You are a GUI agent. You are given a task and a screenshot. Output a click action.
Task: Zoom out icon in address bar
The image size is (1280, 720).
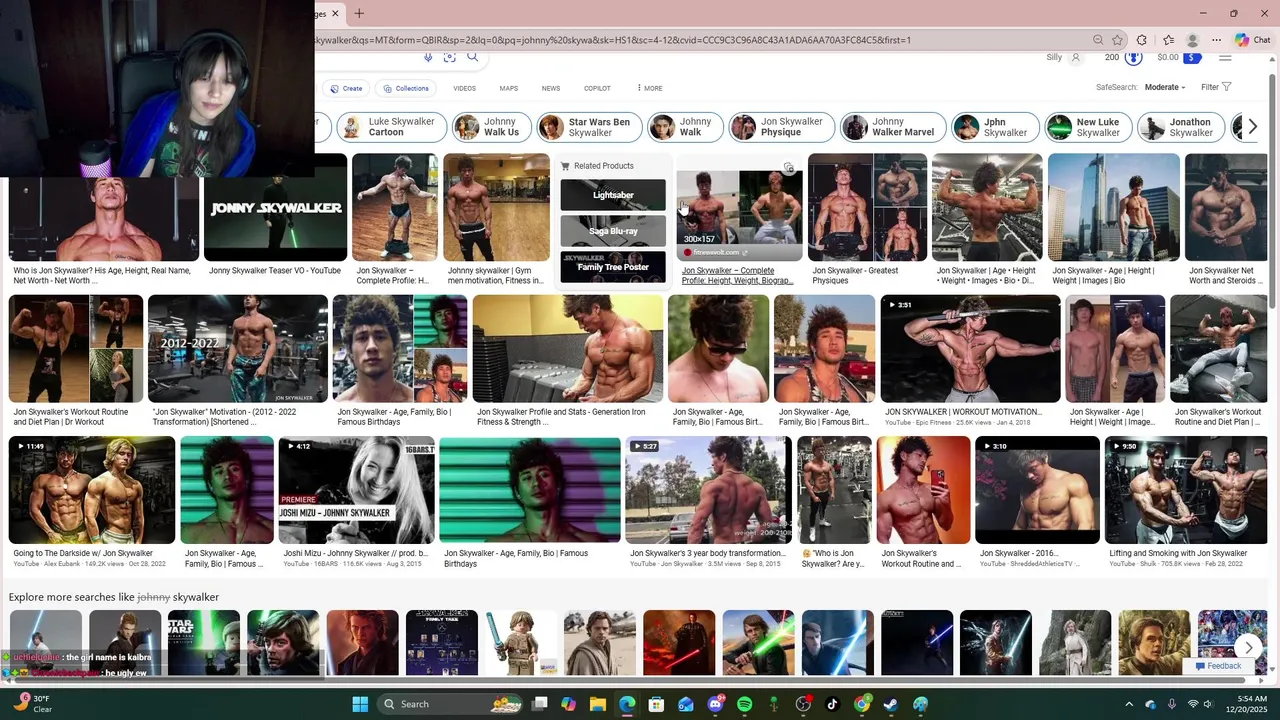pos(1098,40)
